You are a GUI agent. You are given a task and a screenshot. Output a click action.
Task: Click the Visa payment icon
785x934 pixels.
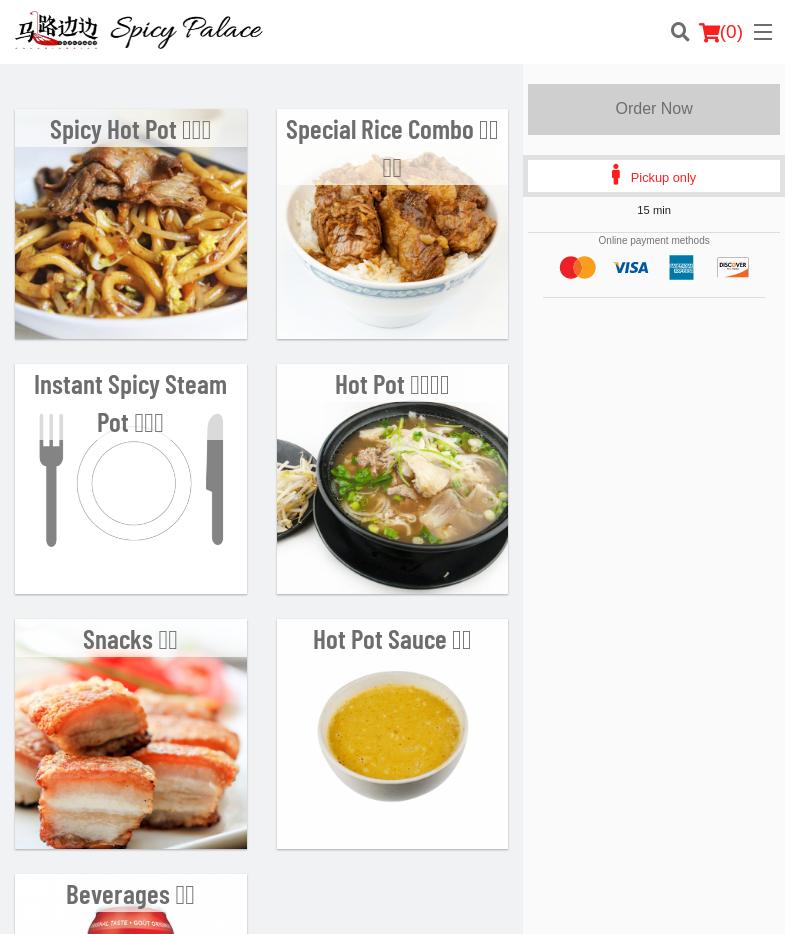pyautogui.click(x=631, y=267)
